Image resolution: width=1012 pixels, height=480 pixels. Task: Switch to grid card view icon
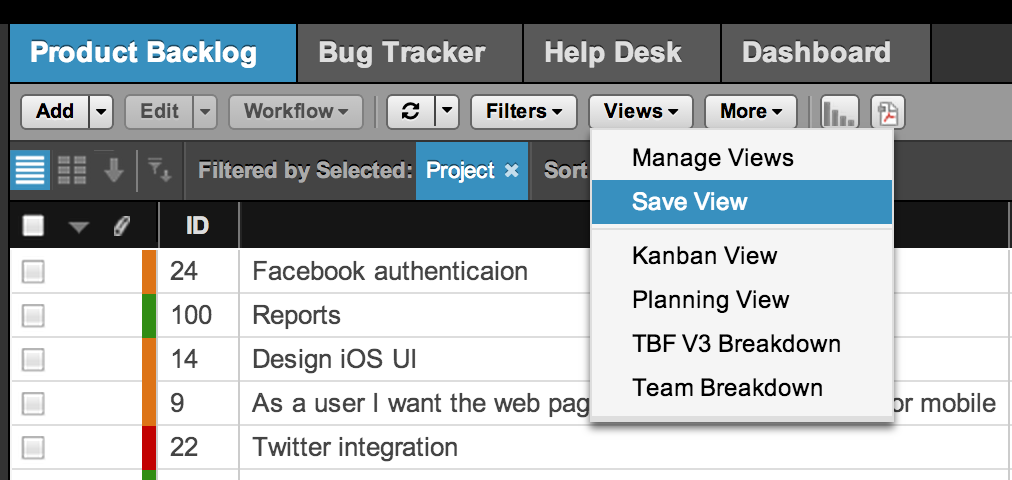pos(72,170)
